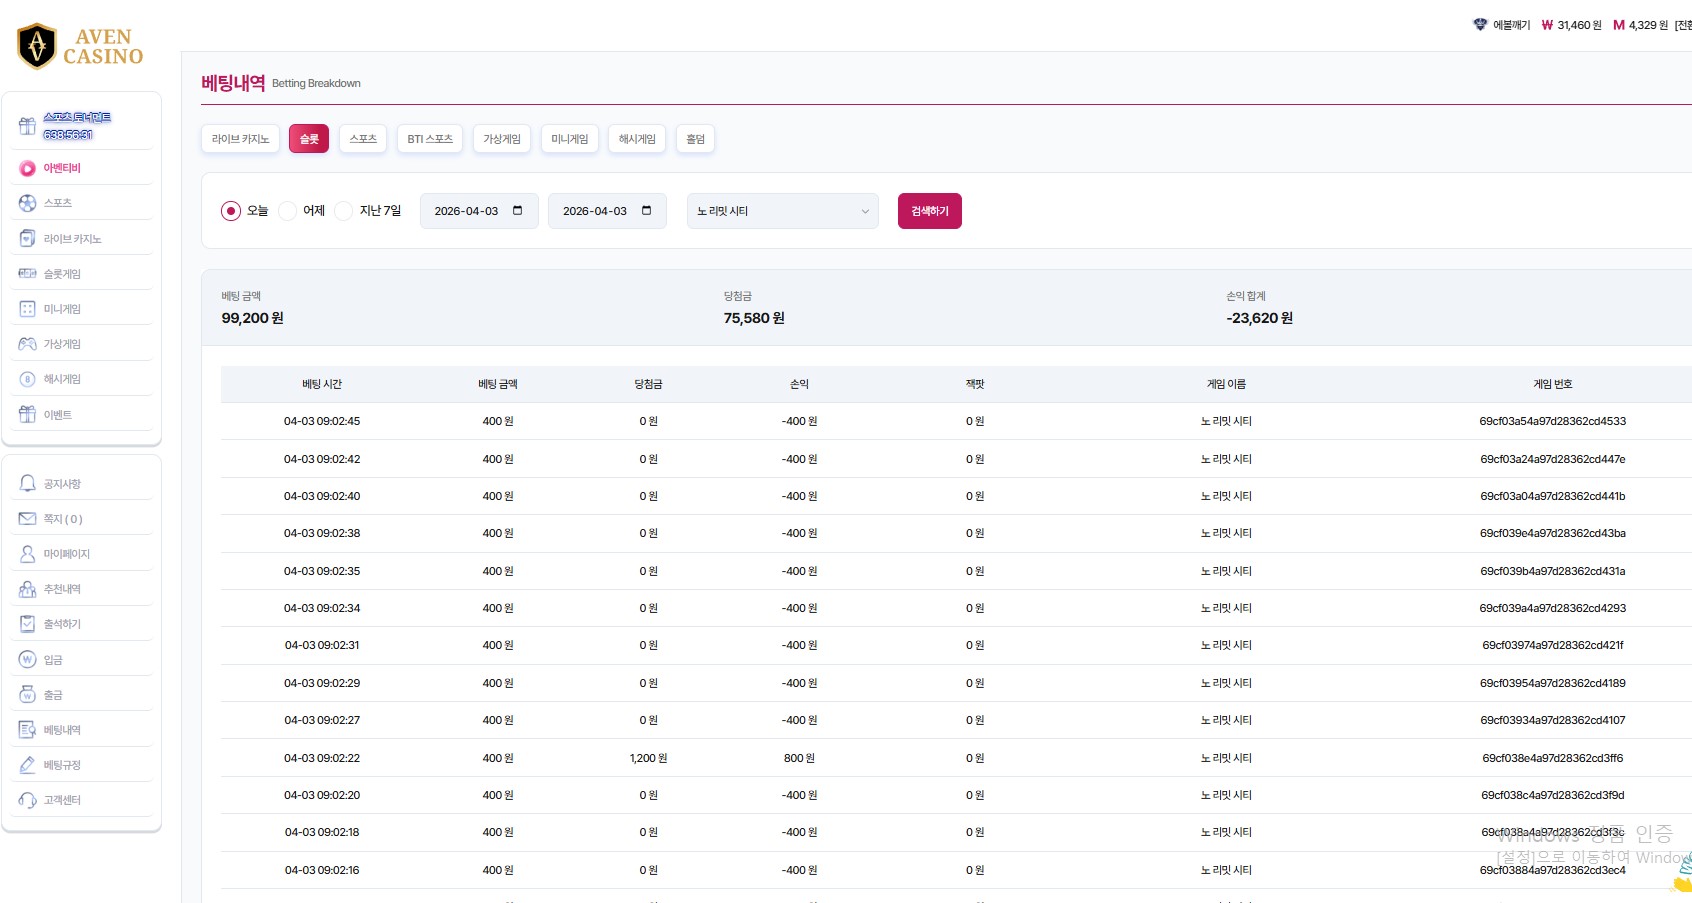Image resolution: width=1692 pixels, height=903 pixels.
Task: Select the 어제 radio button
Action: (288, 211)
